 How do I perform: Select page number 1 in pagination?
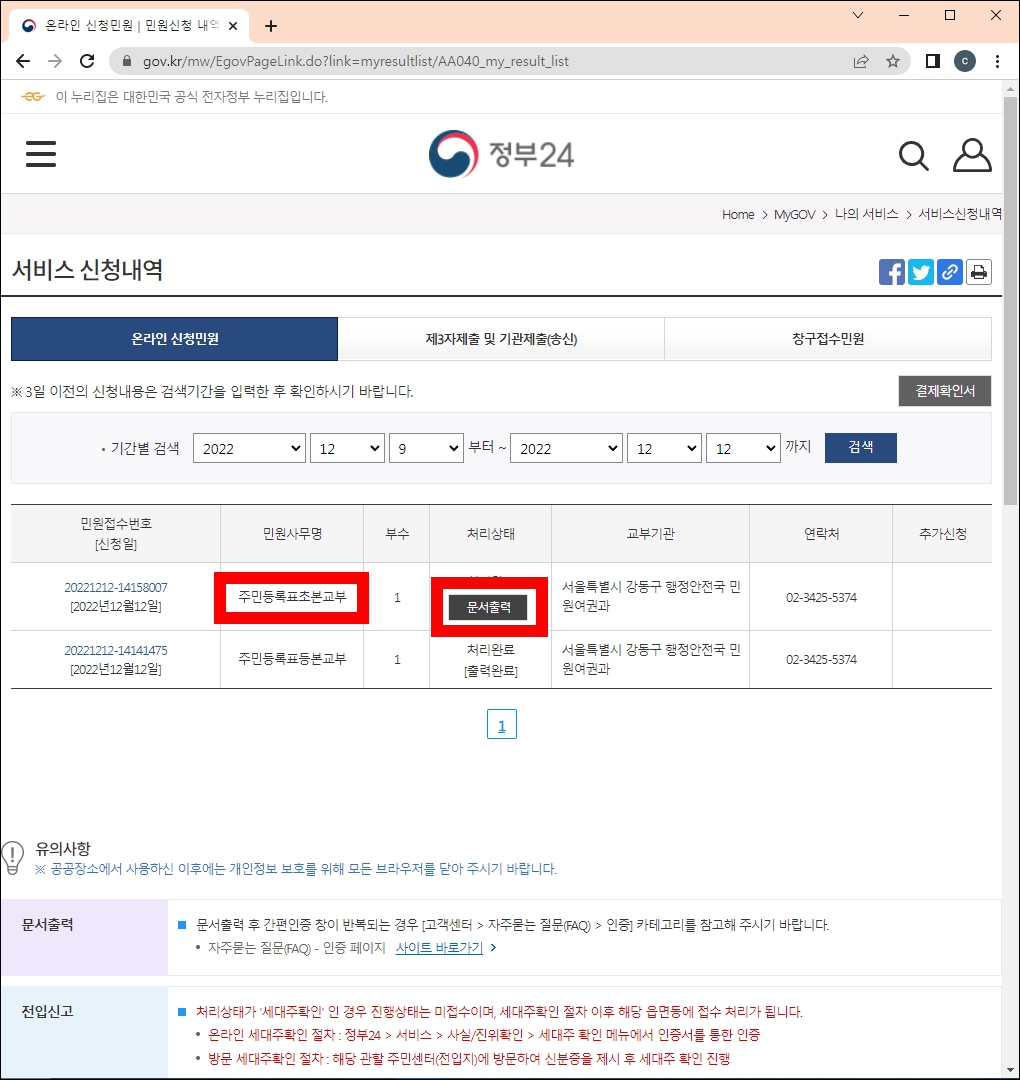pos(501,724)
